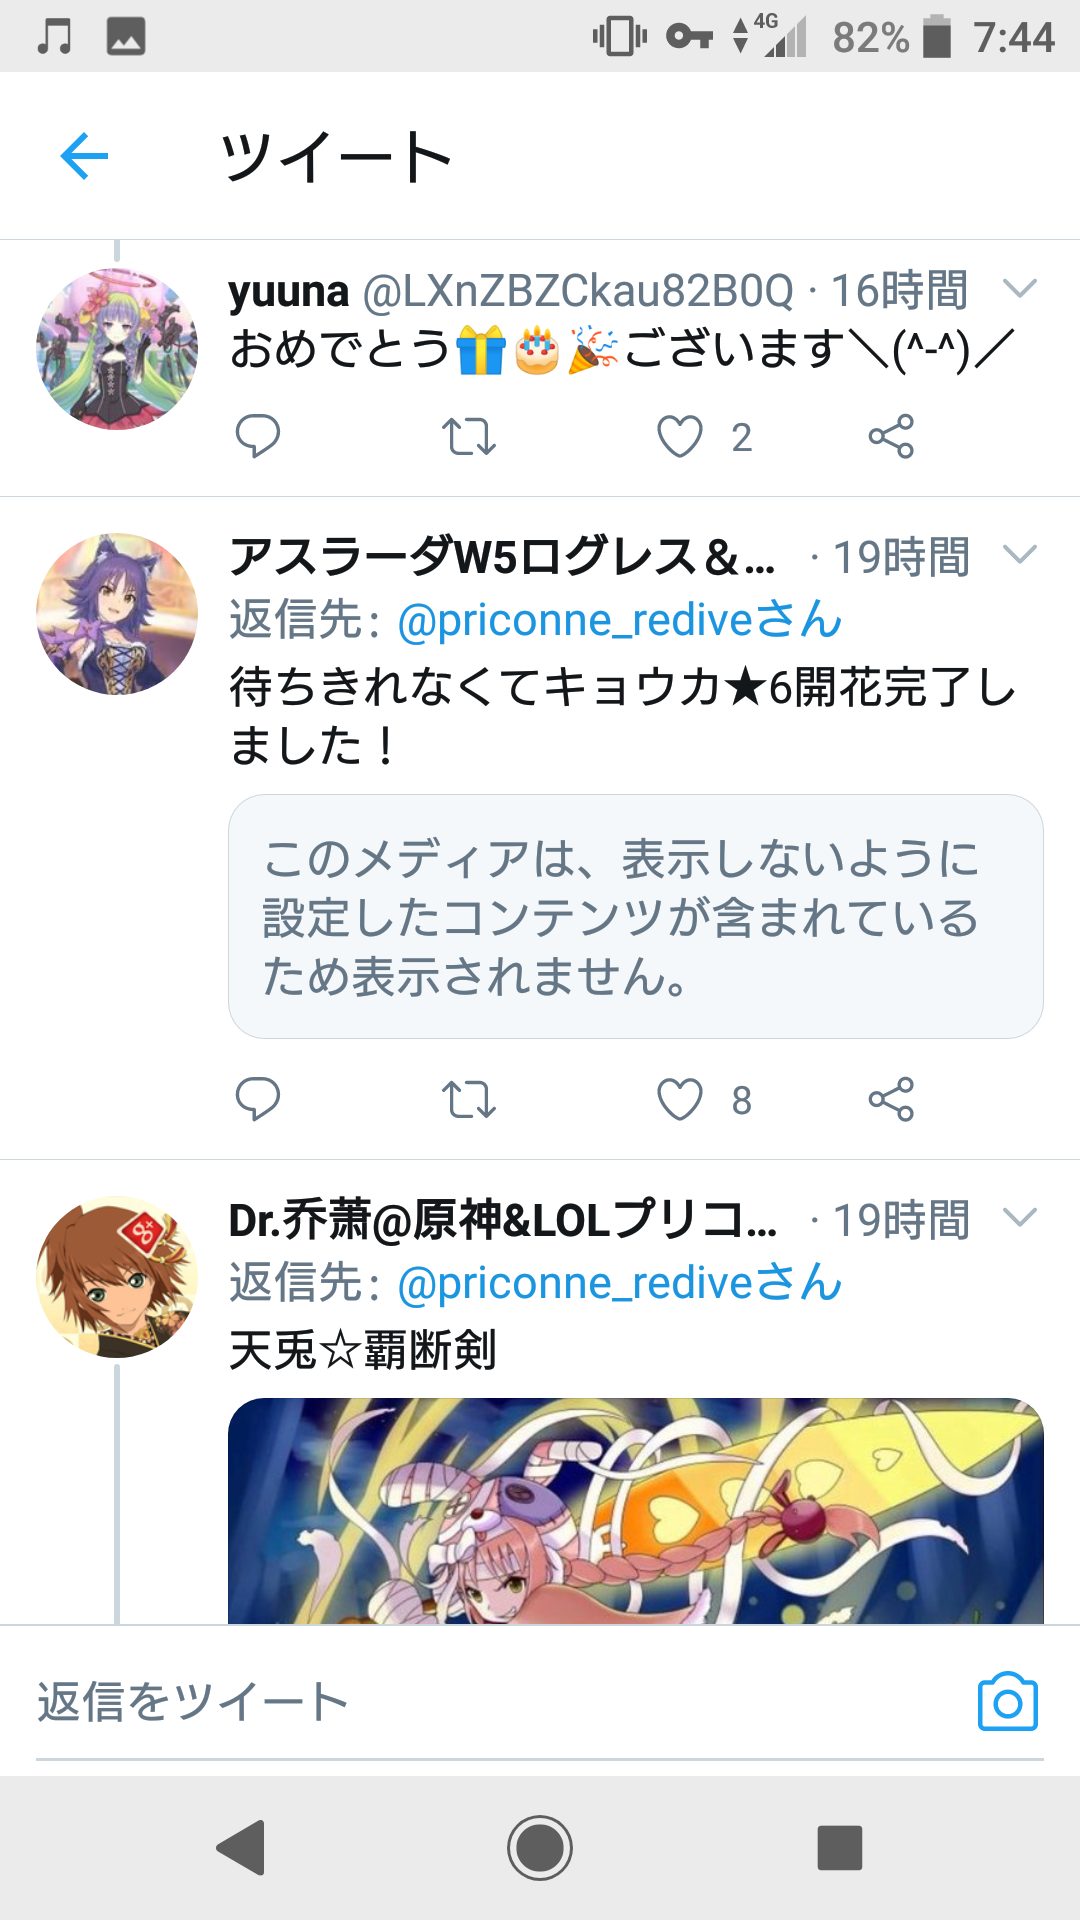
Task: Open @priconne_redive link in Dr.乔萧's reply
Action: 620,1283
